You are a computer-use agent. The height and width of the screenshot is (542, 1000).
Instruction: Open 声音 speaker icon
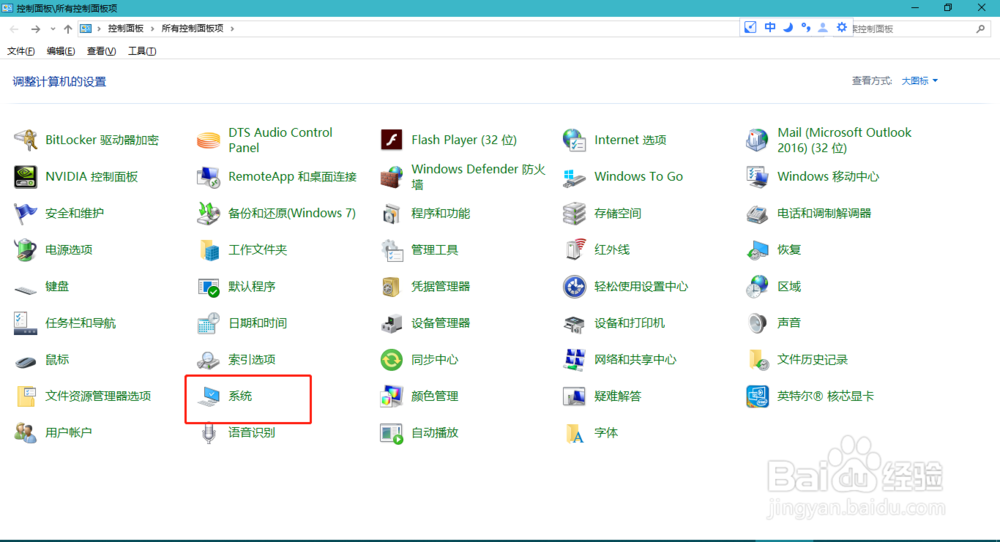point(757,323)
